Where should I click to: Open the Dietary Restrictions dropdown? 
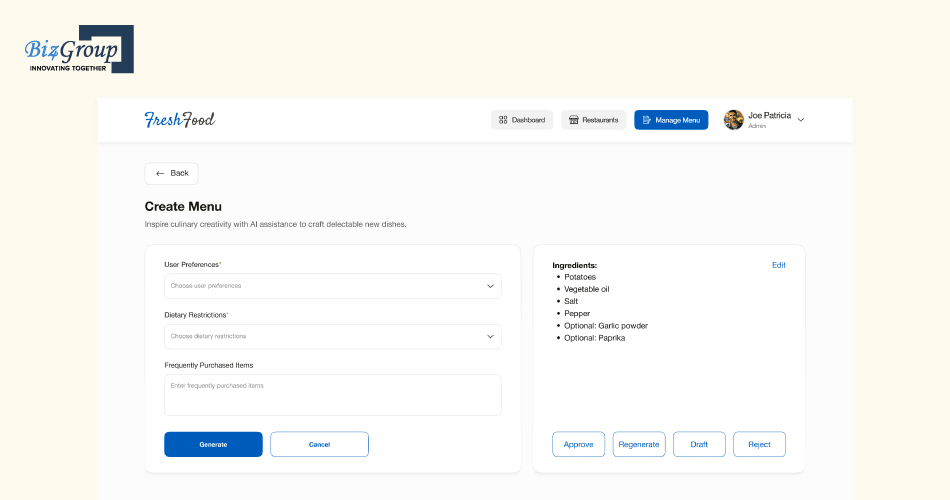coord(333,336)
